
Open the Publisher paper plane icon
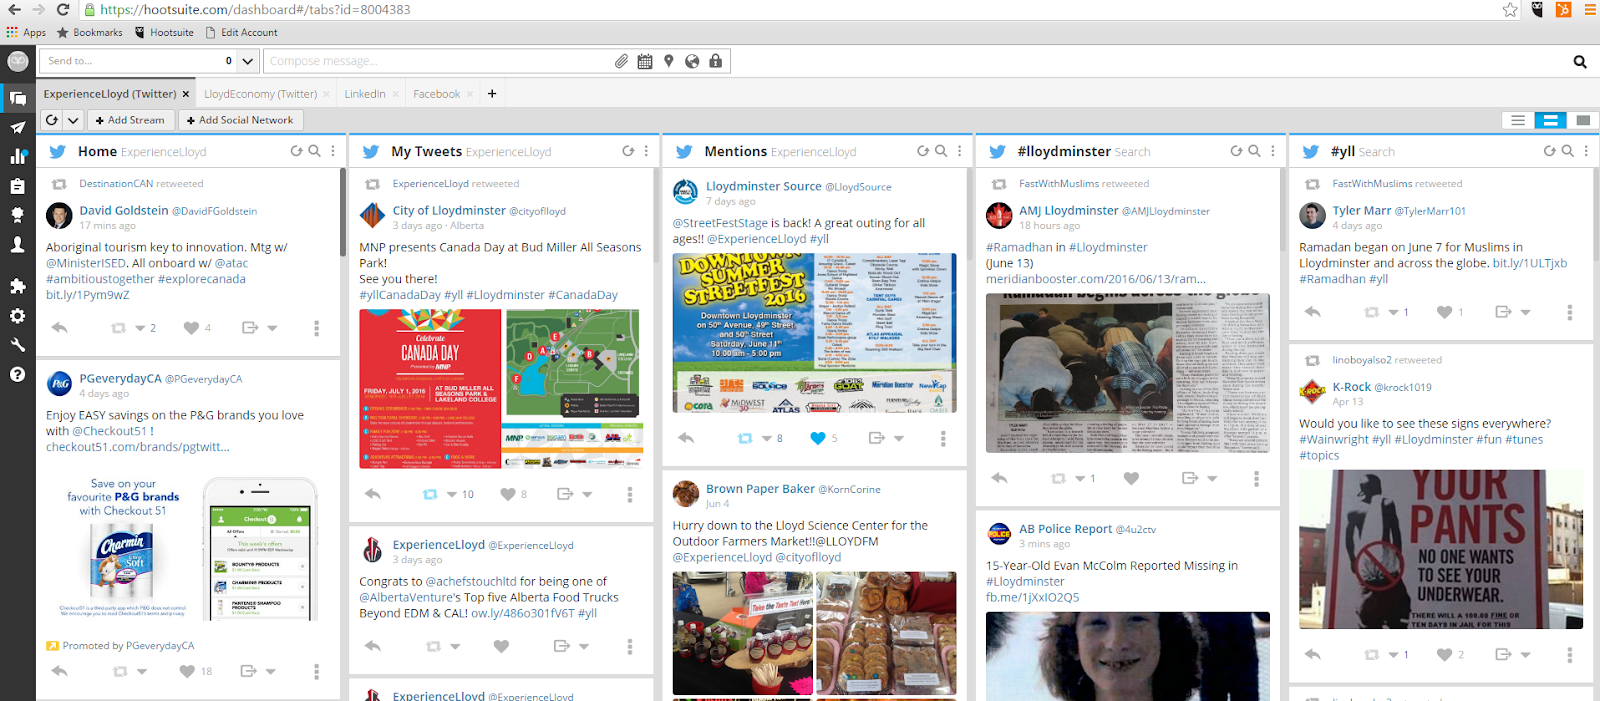pyautogui.click(x=17, y=127)
